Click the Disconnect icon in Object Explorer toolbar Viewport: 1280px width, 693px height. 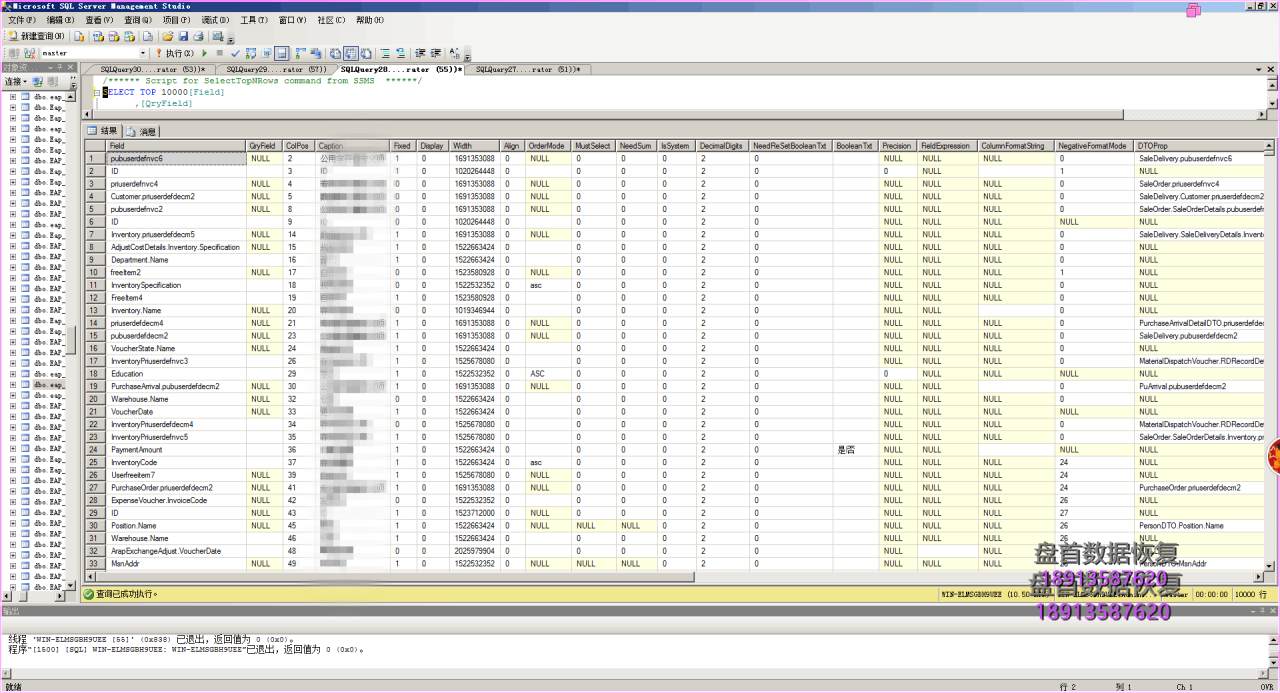tap(52, 81)
